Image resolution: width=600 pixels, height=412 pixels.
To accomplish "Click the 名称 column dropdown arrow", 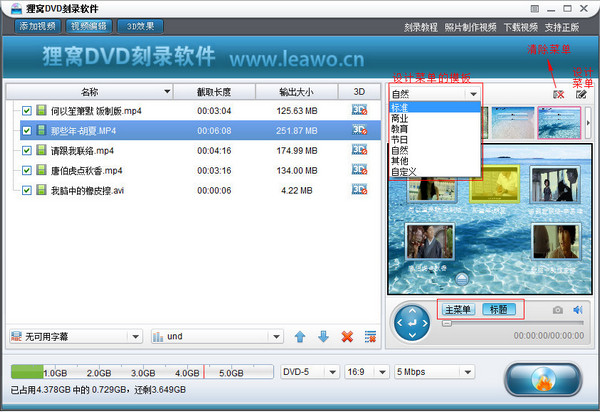I will pos(167,92).
